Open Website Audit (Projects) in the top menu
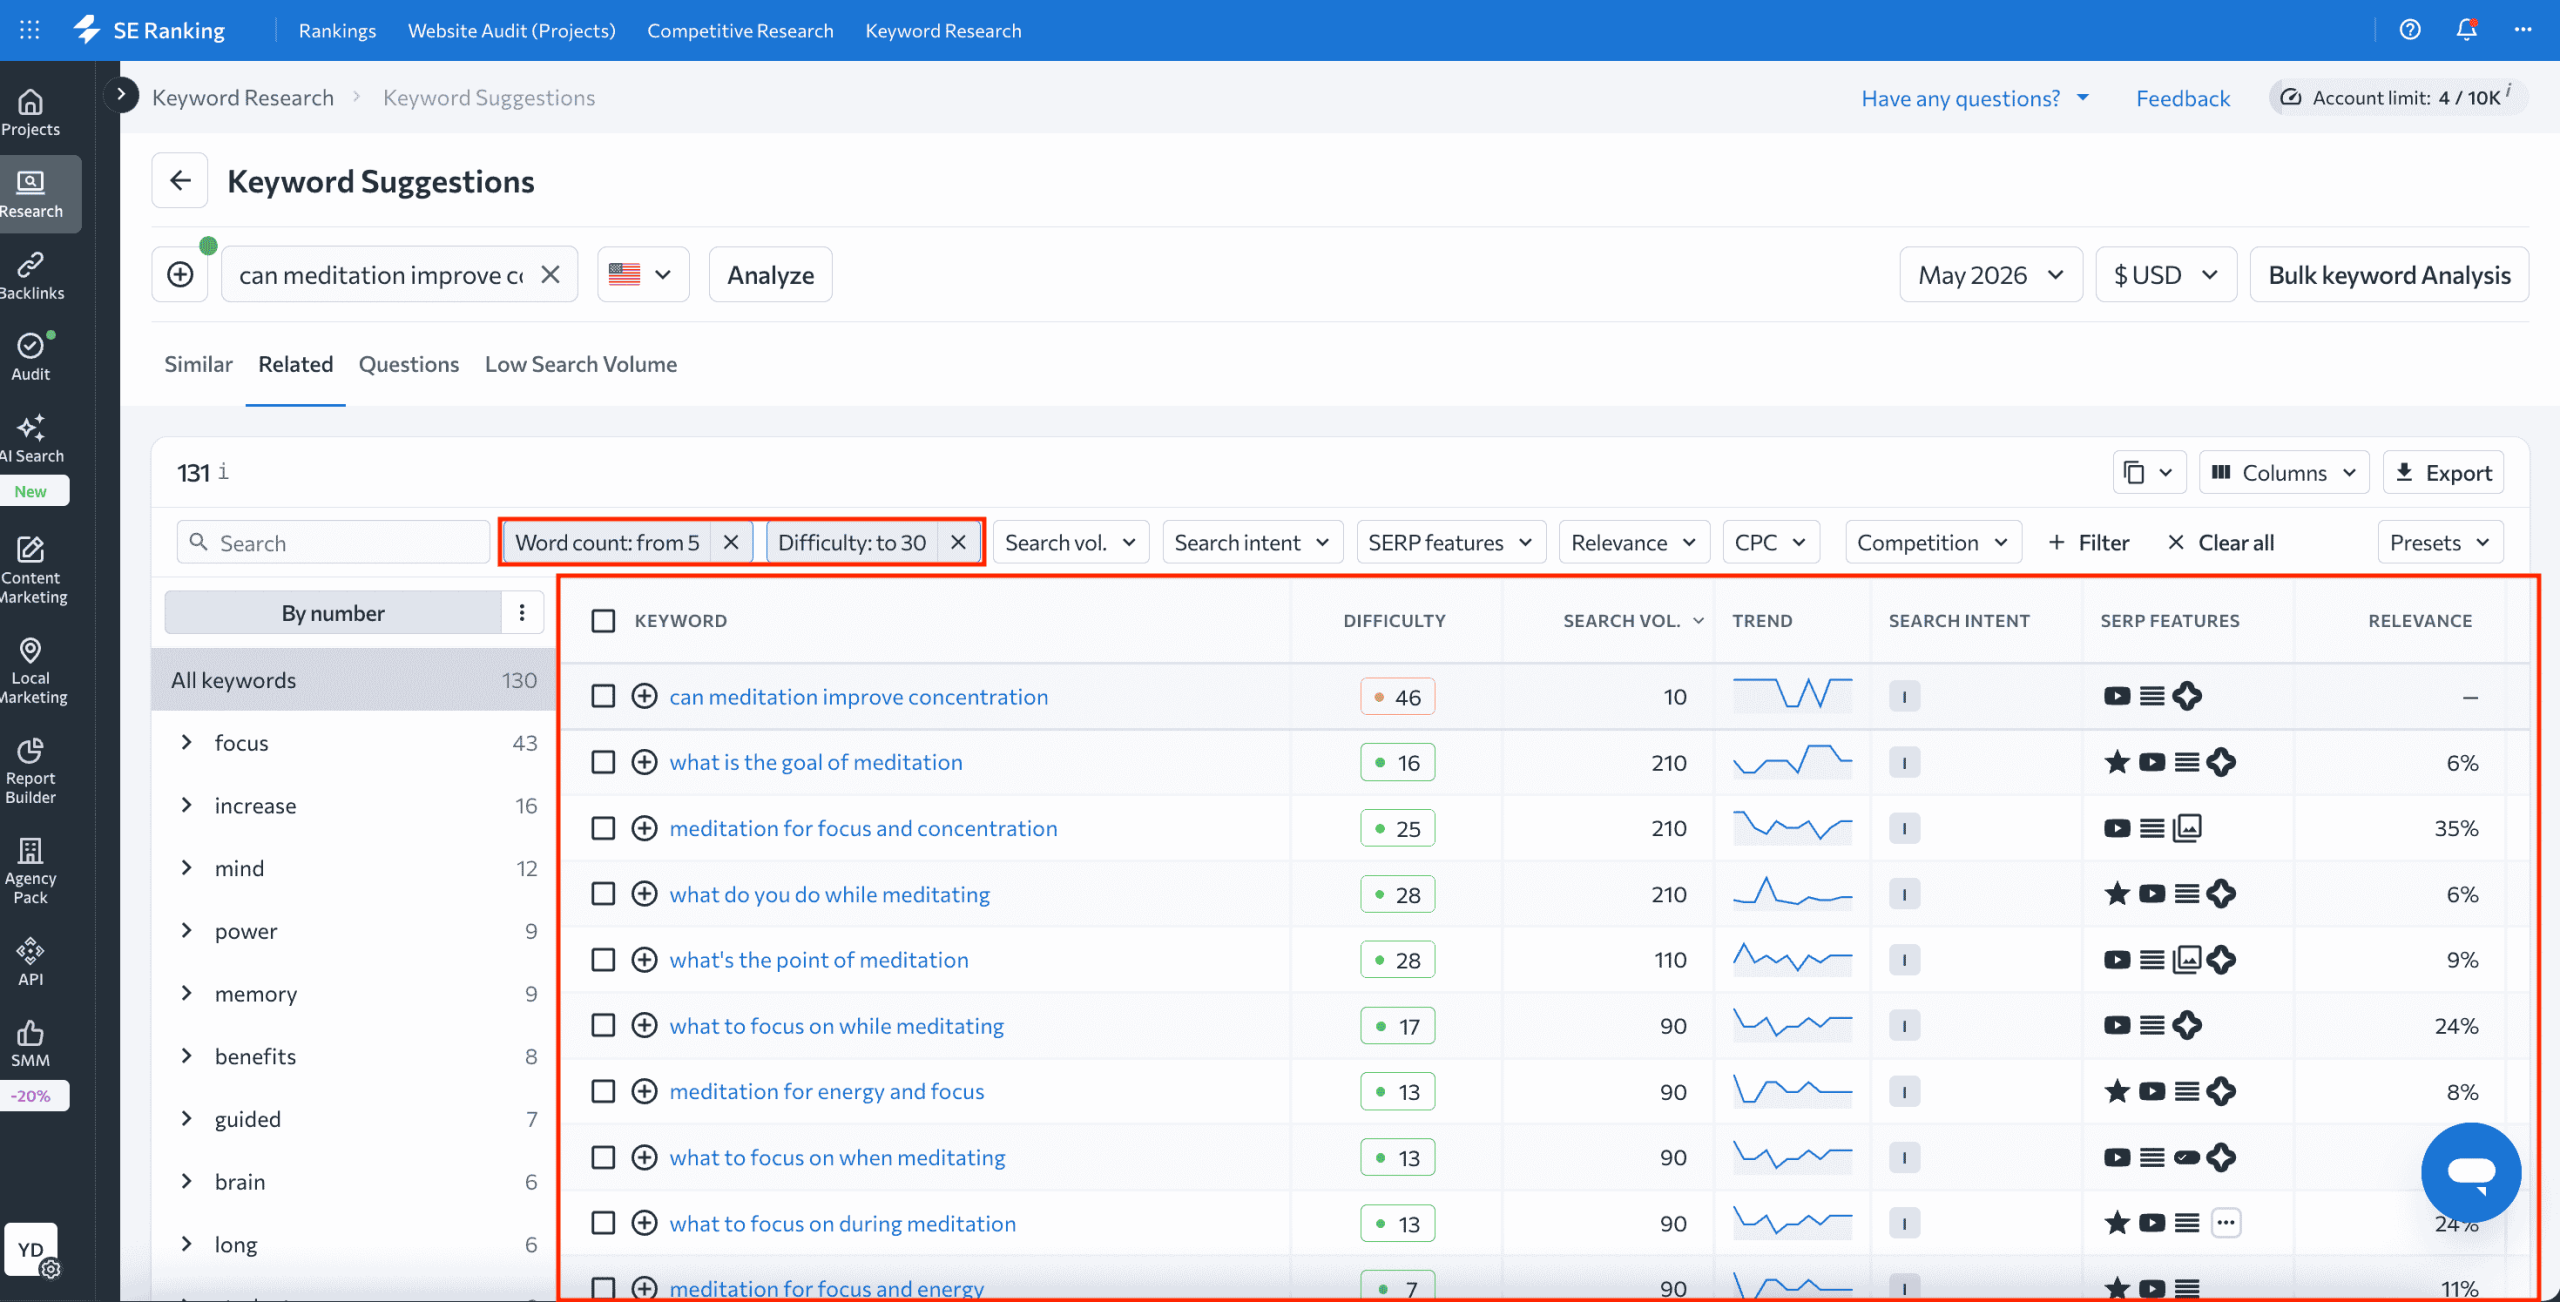Image resolution: width=2560 pixels, height=1302 pixels. click(x=511, y=30)
